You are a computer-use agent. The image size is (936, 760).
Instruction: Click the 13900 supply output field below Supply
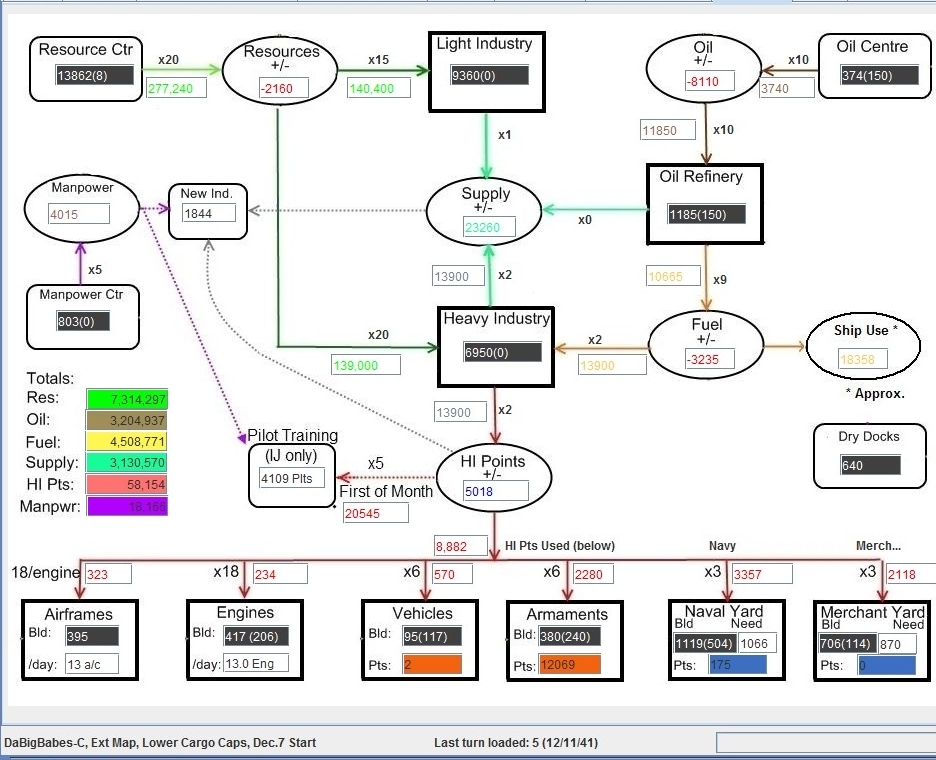click(458, 276)
